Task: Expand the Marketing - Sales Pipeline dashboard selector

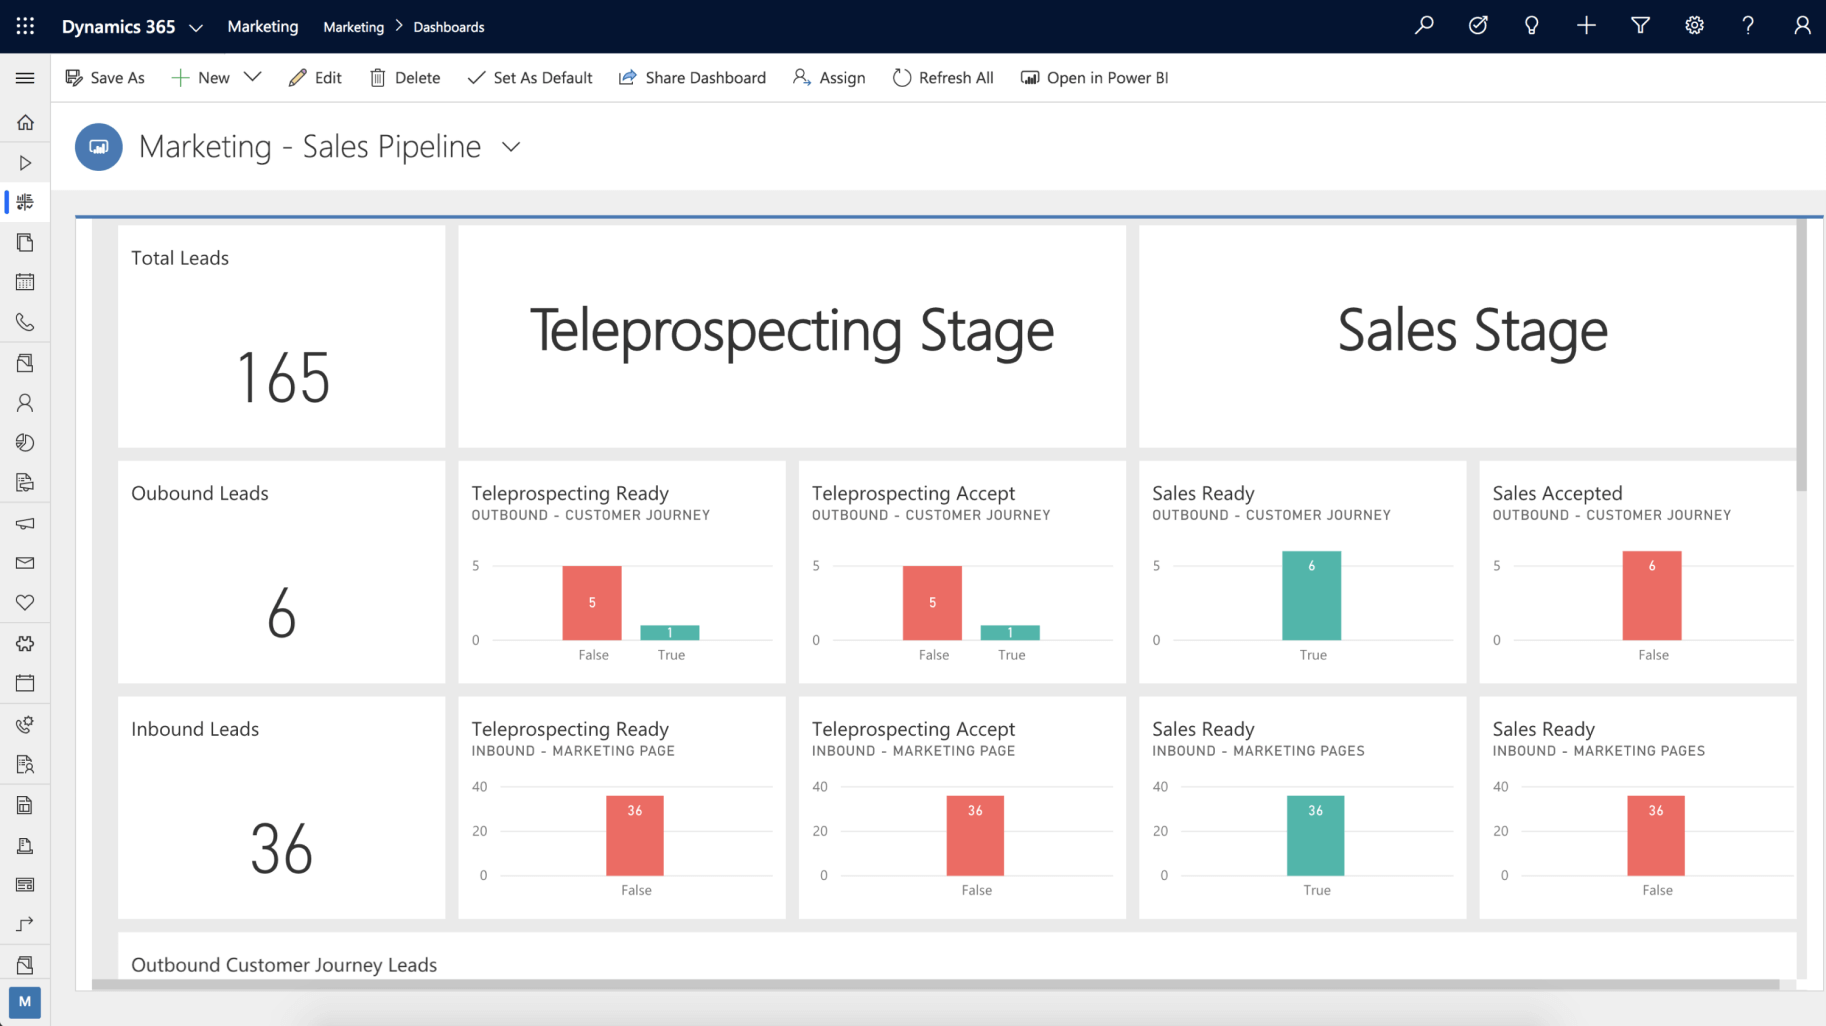Action: (511, 146)
